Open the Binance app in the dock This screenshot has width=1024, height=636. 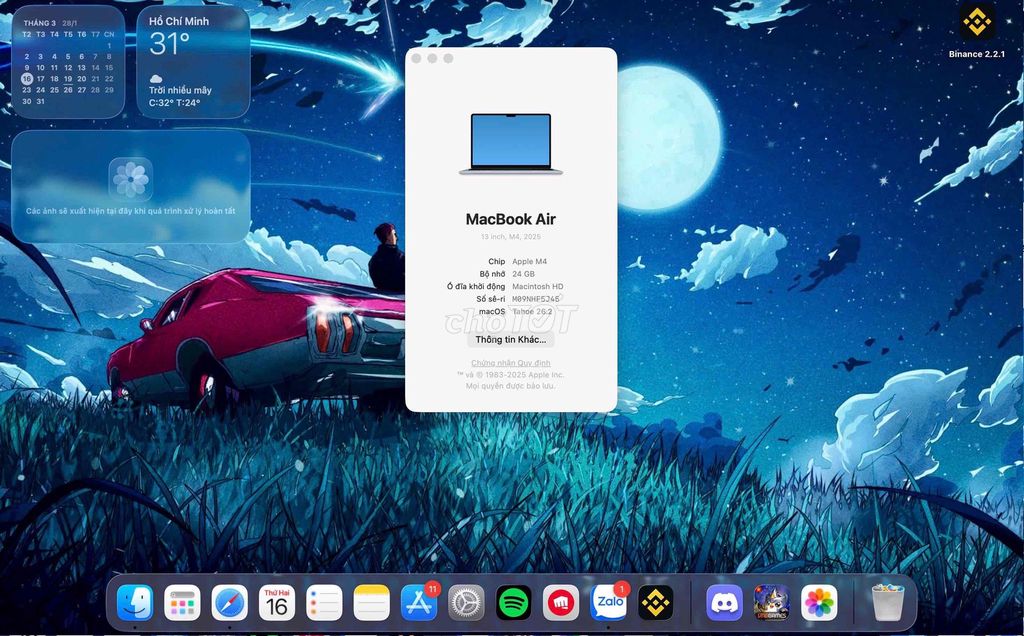656,602
